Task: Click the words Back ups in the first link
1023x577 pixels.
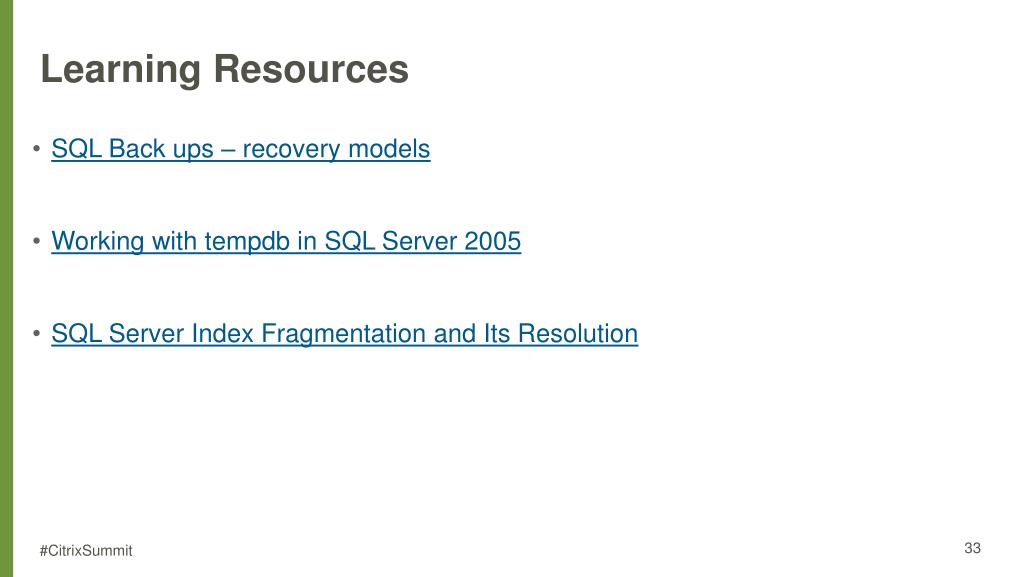Action: (x=161, y=149)
